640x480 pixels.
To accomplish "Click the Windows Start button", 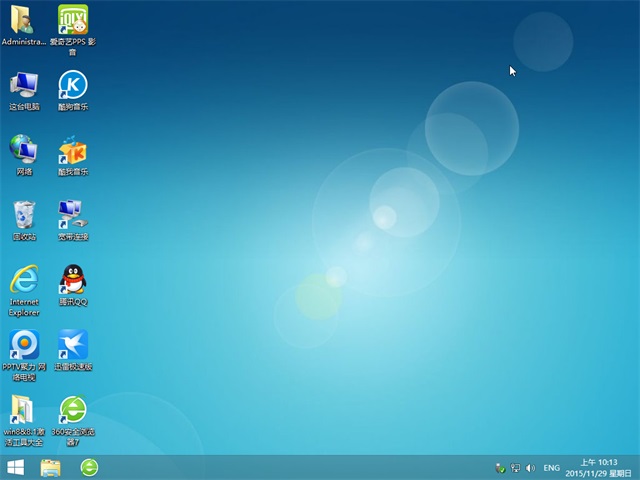I will (x=16, y=467).
